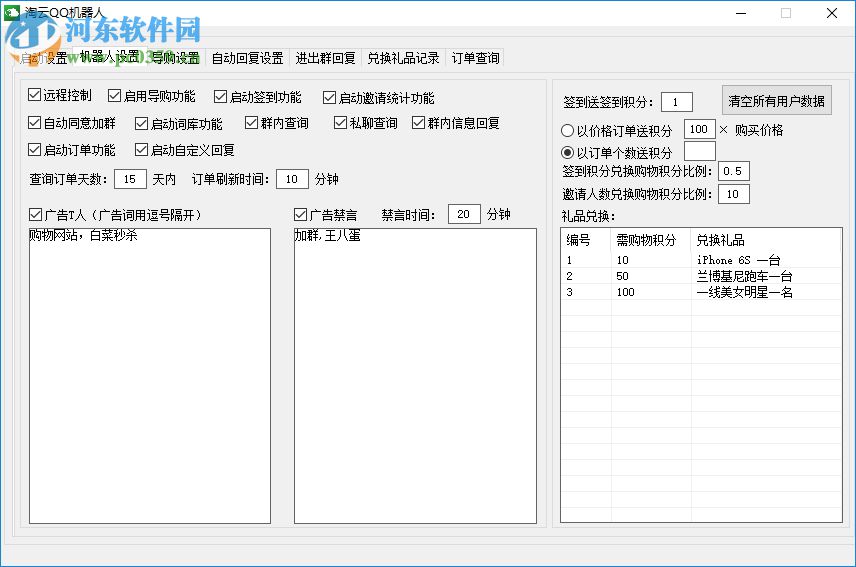Click the 兑换礼品 column header
This screenshot has height=567, width=856.
point(766,240)
